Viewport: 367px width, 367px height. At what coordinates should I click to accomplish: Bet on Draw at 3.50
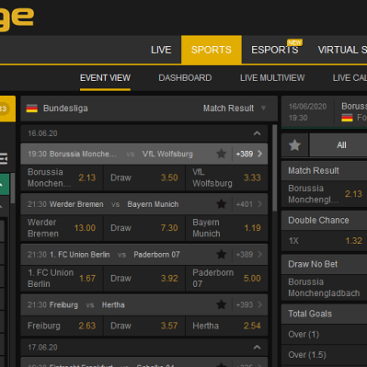pos(144,178)
